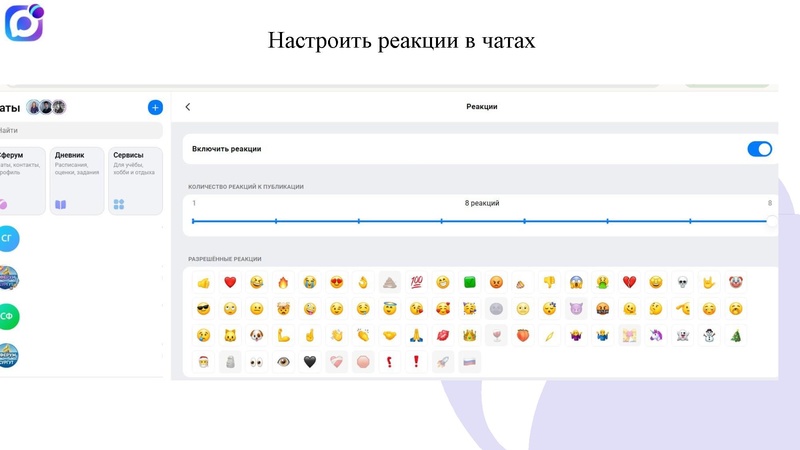Image resolution: width=800 pixels, height=450 pixels.
Task: Toggle the green check mark reaction
Action: point(469,282)
